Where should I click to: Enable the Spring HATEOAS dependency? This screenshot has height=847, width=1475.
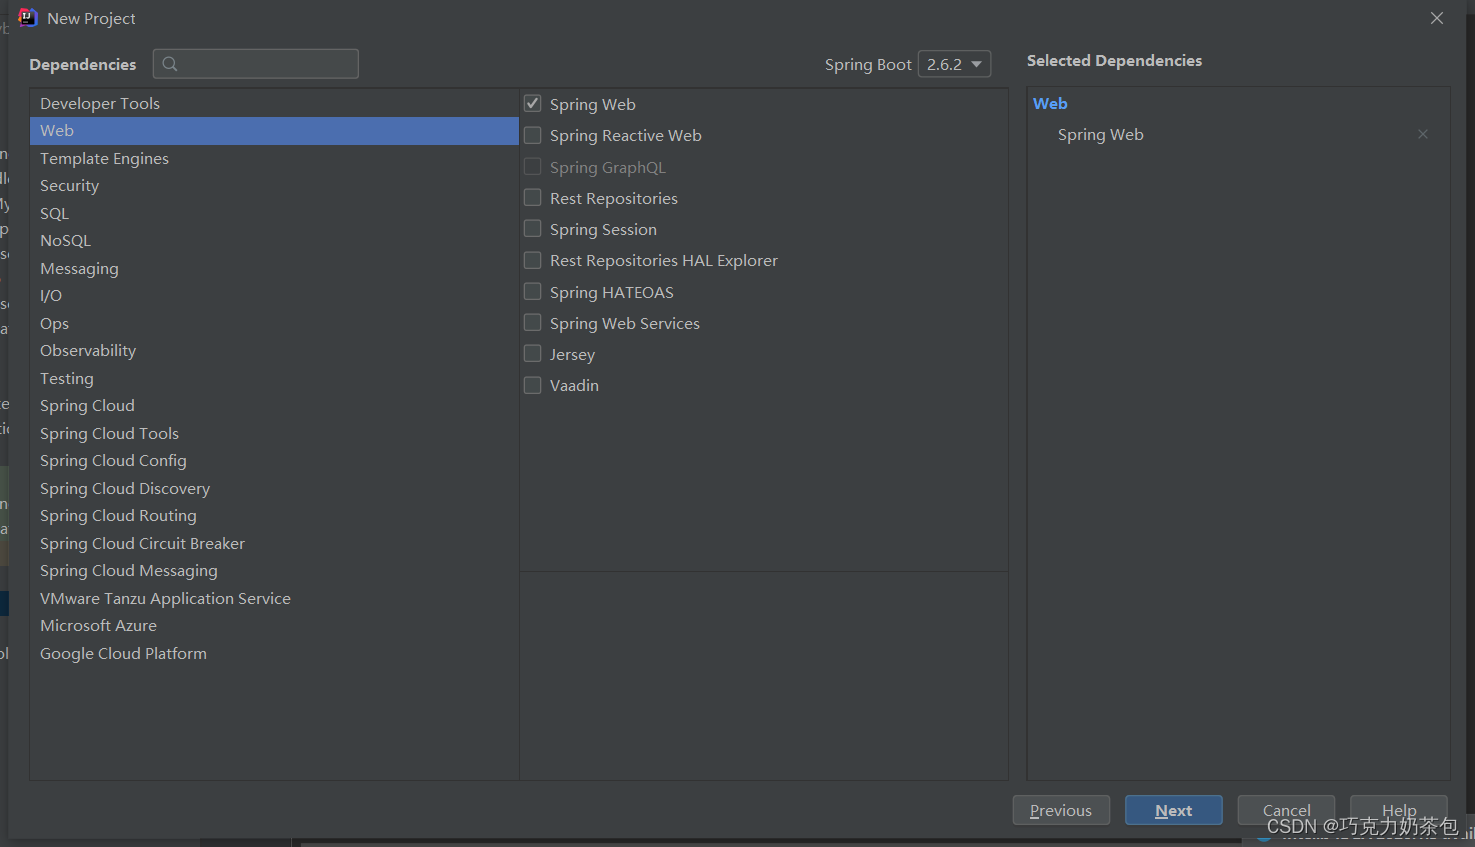coord(532,291)
